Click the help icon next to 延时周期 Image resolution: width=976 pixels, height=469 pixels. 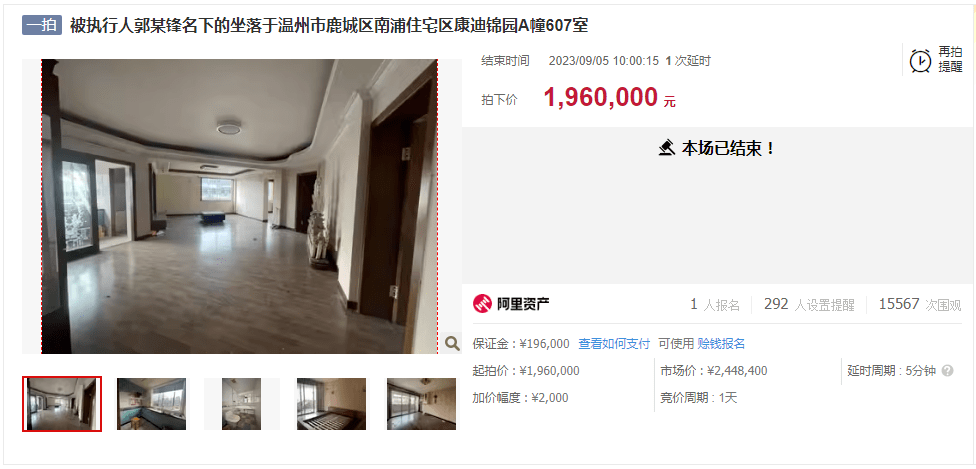point(947,371)
